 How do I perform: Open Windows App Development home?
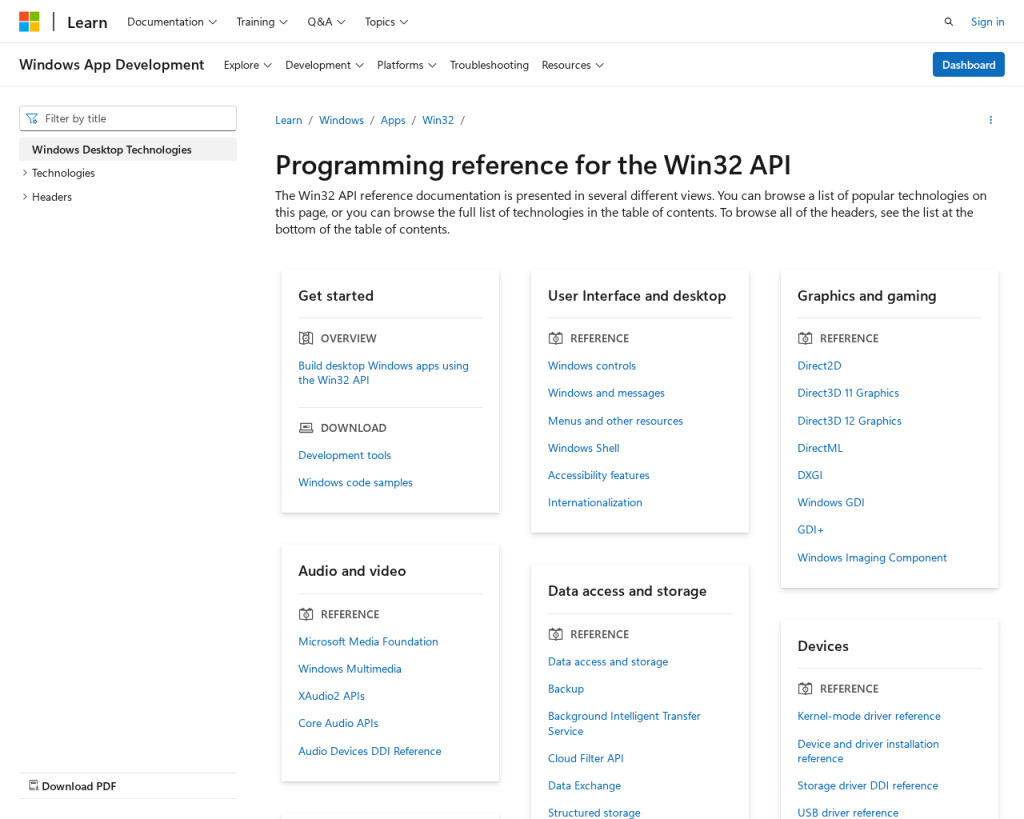112,64
